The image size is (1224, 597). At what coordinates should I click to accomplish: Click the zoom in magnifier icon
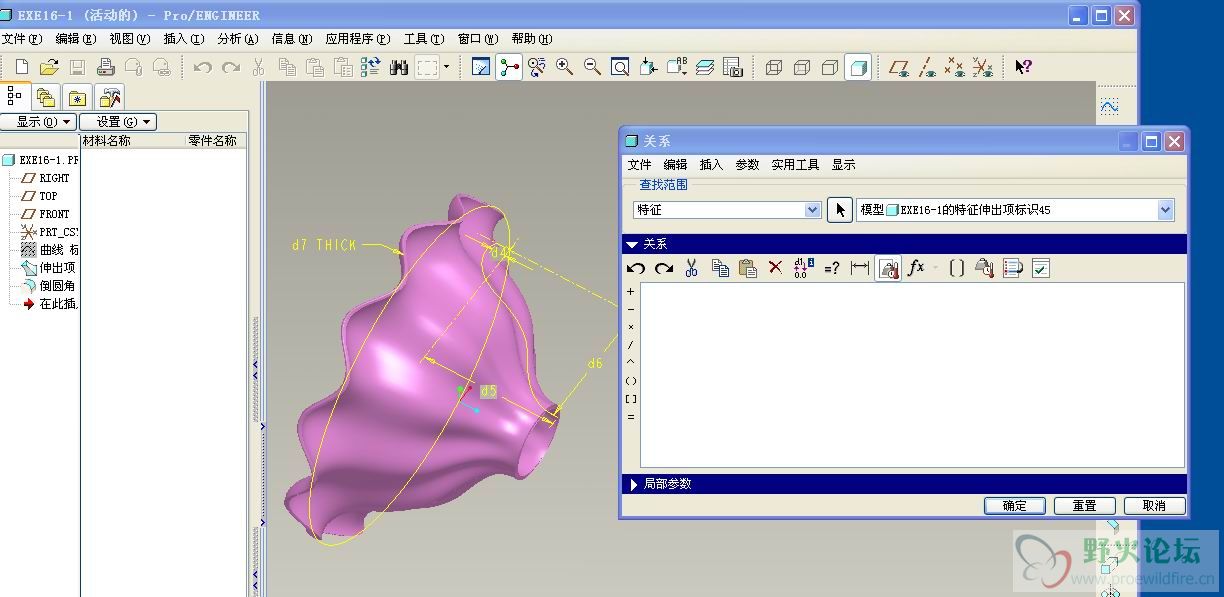pyautogui.click(x=564, y=67)
